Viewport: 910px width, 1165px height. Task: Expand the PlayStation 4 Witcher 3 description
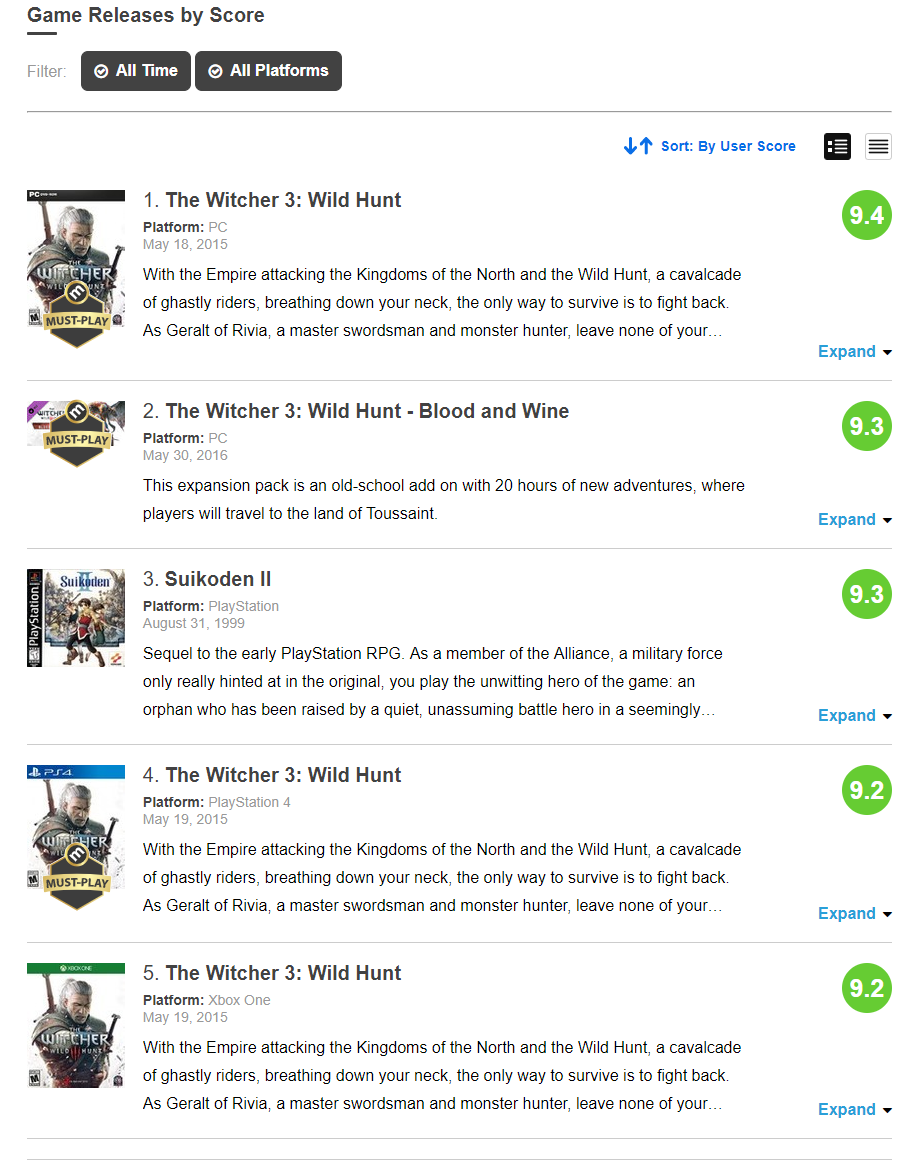854,913
